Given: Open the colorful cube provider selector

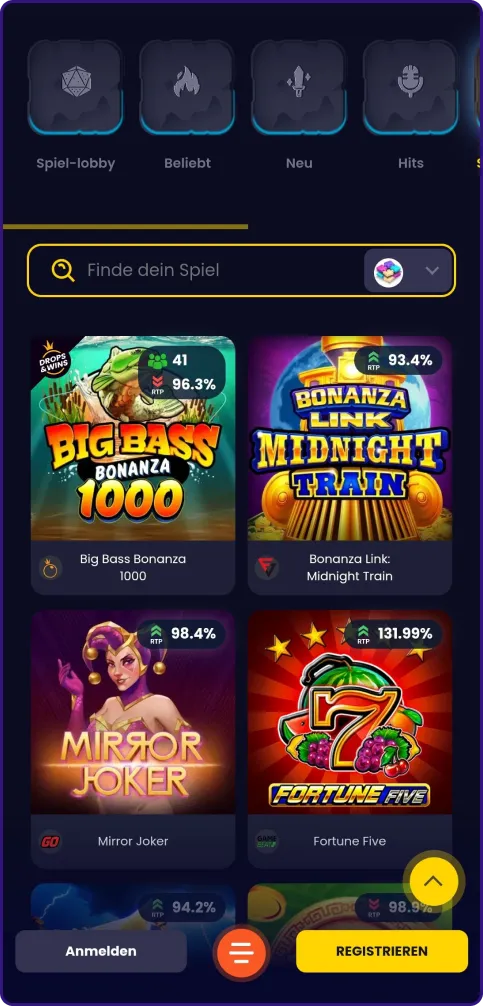Looking at the screenshot, I should coord(389,271).
